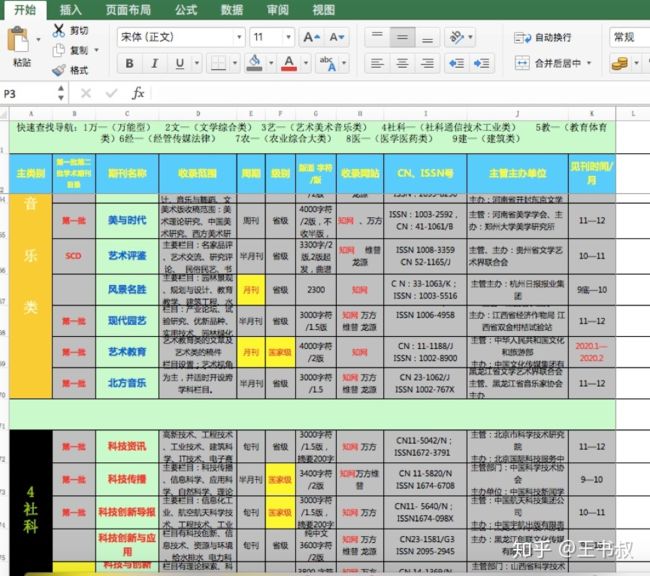Open the Borders dropdown arrow

tap(235, 63)
